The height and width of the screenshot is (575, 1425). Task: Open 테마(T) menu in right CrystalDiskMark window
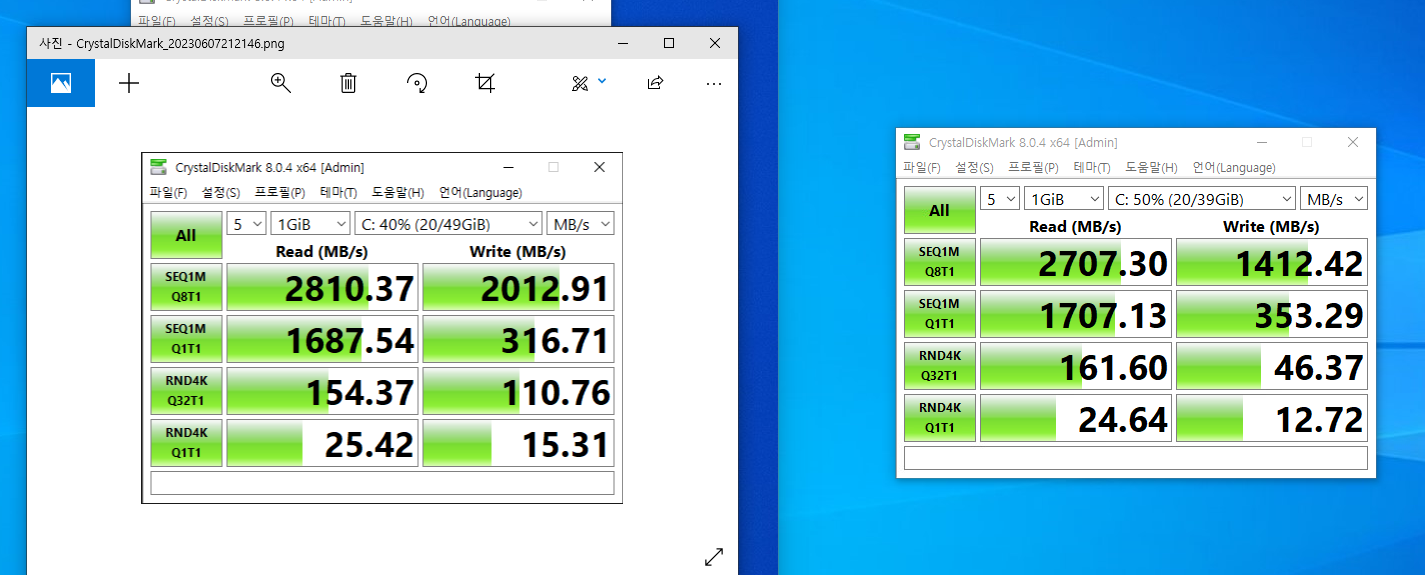pos(1093,168)
